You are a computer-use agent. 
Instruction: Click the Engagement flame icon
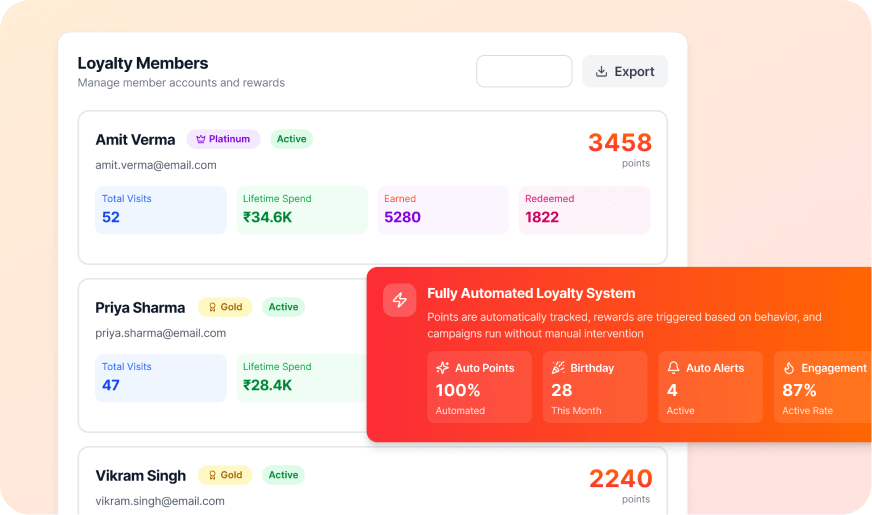point(789,368)
